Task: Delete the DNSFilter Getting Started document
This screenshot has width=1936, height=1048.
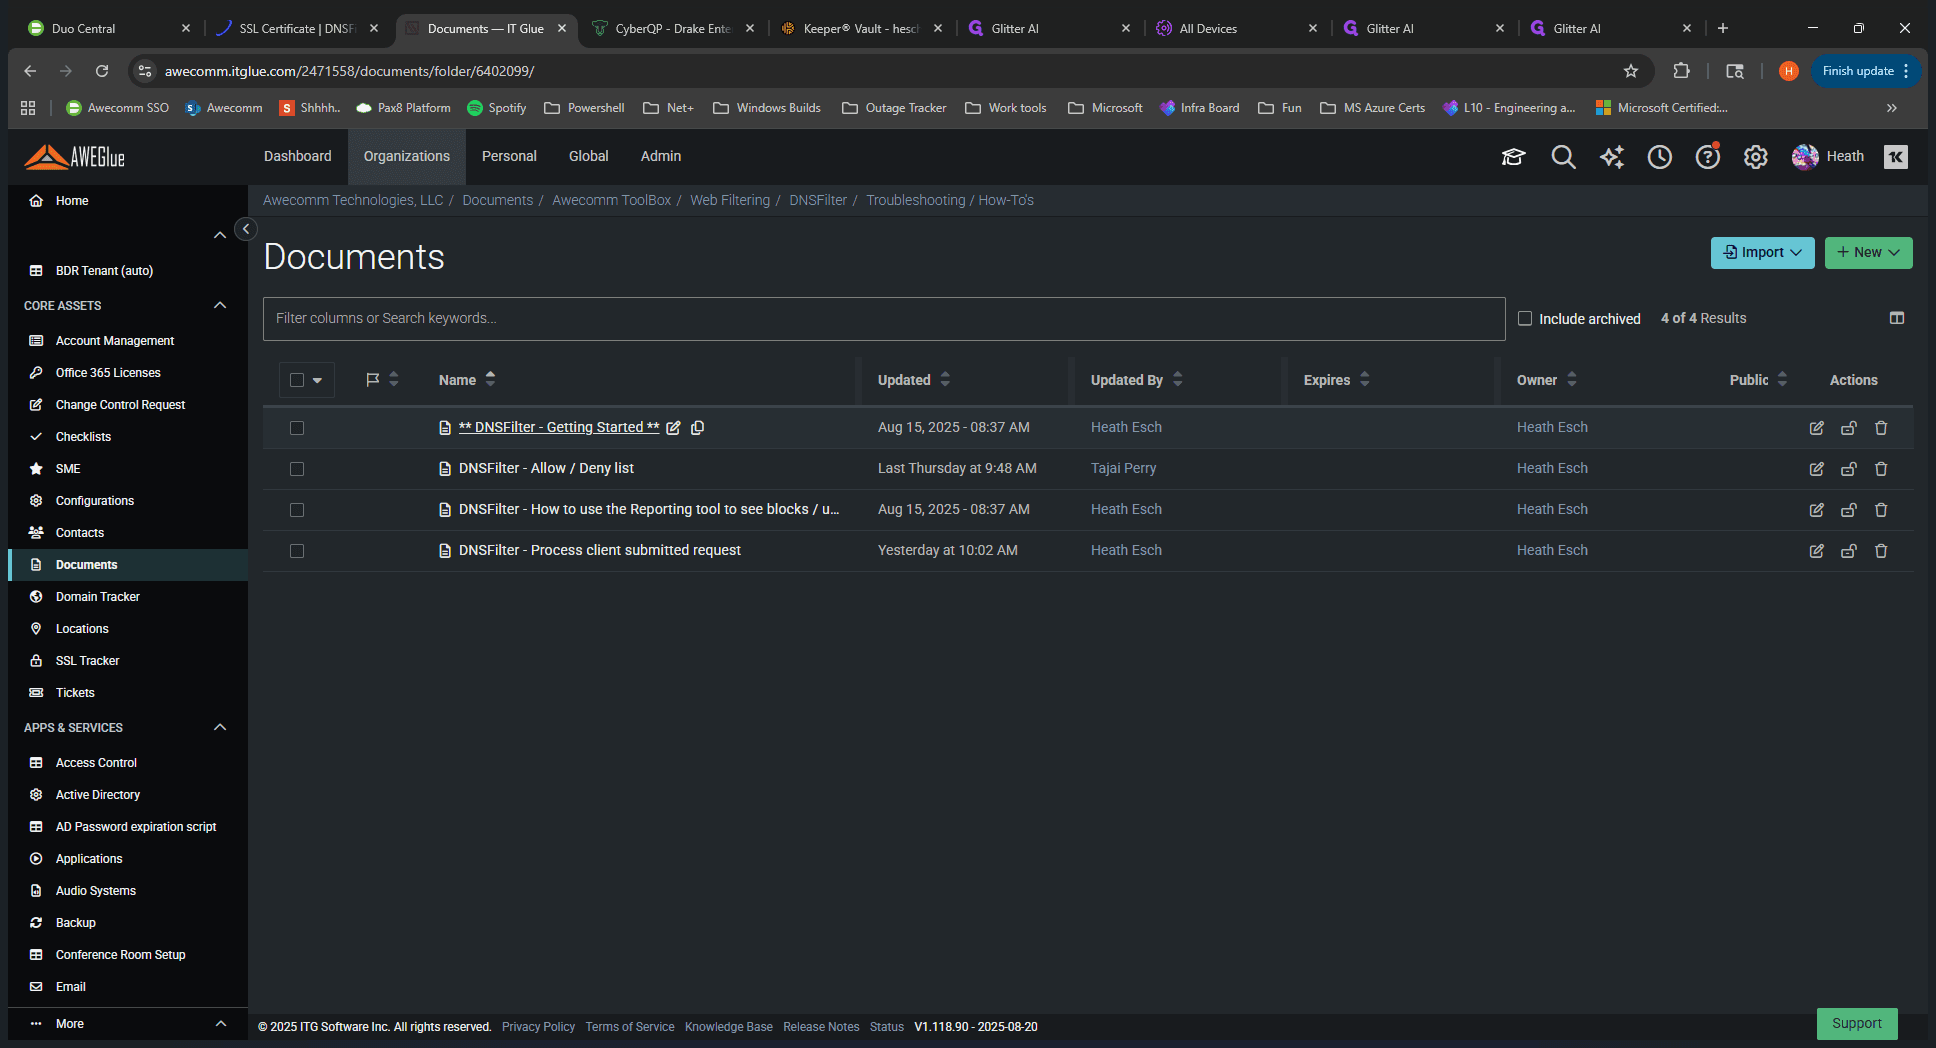Action: point(1881,428)
